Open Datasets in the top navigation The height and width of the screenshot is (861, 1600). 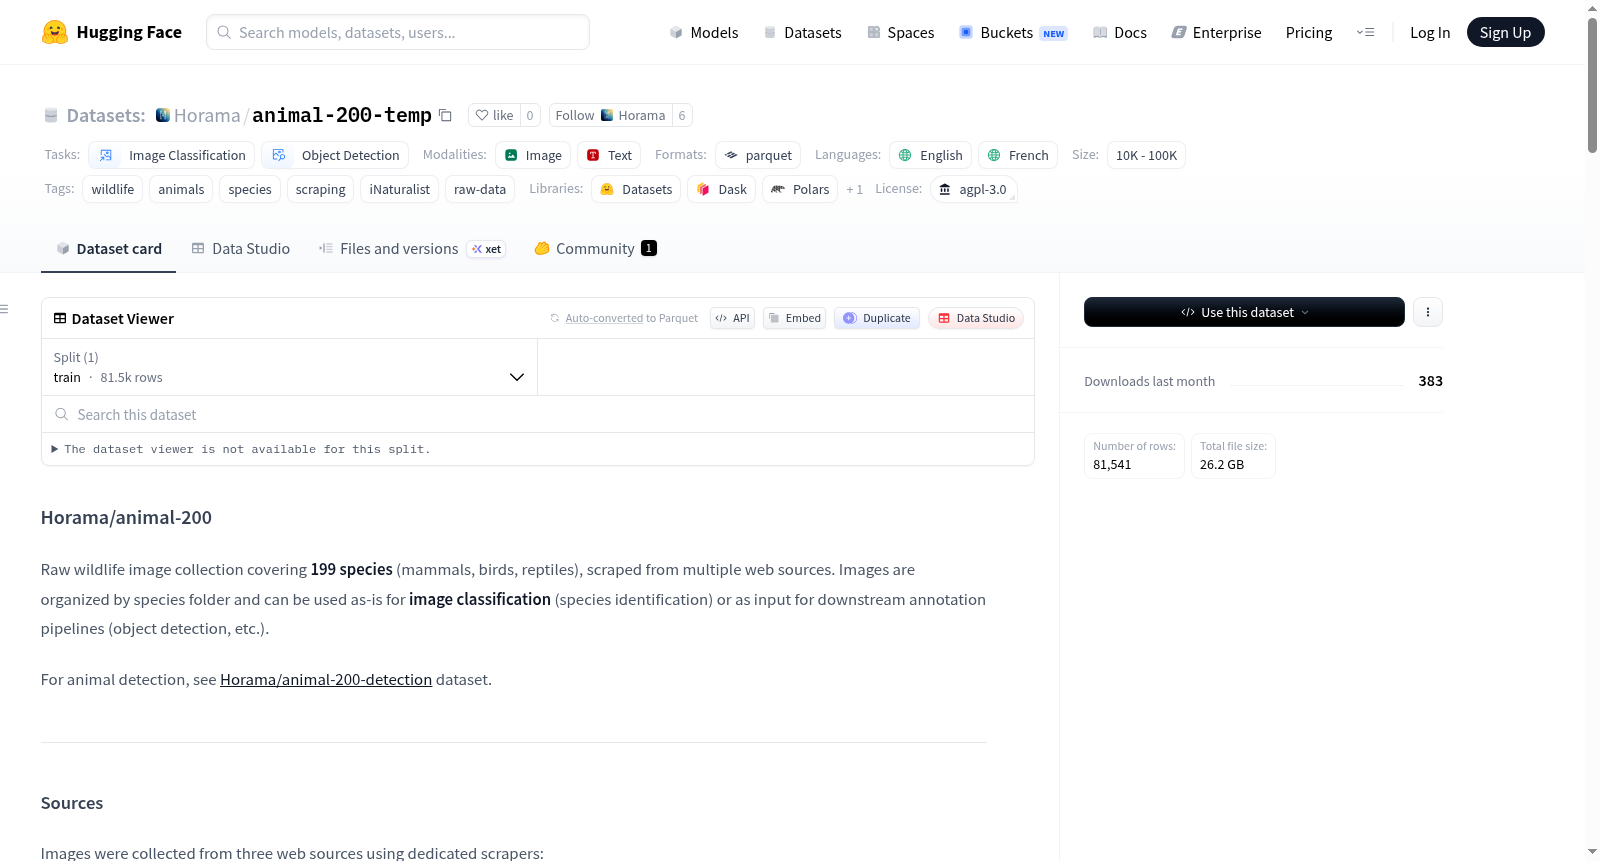point(803,32)
